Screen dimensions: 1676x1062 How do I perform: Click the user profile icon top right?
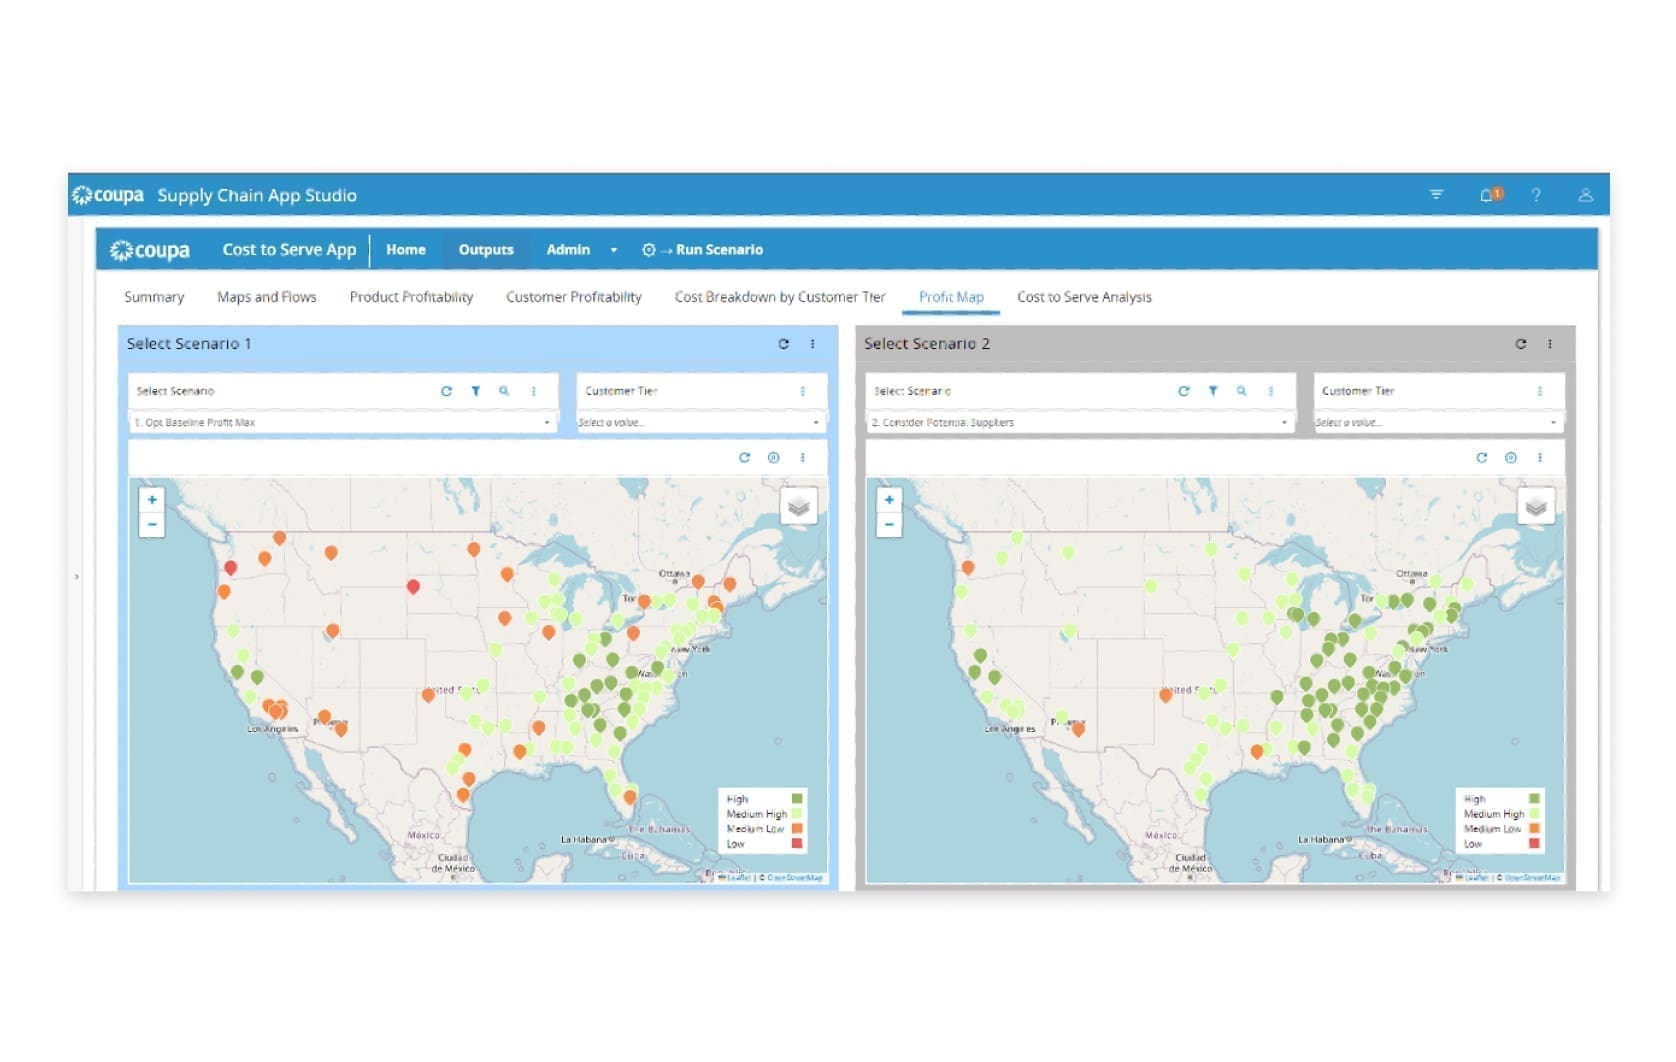click(1587, 196)
